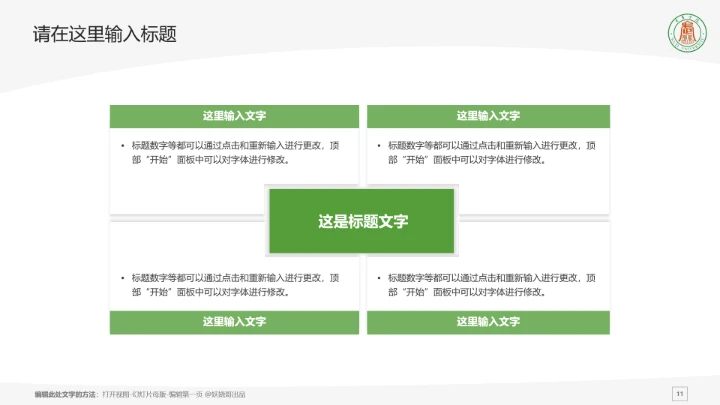Click the slide page number 11 box

coord(680,394)
